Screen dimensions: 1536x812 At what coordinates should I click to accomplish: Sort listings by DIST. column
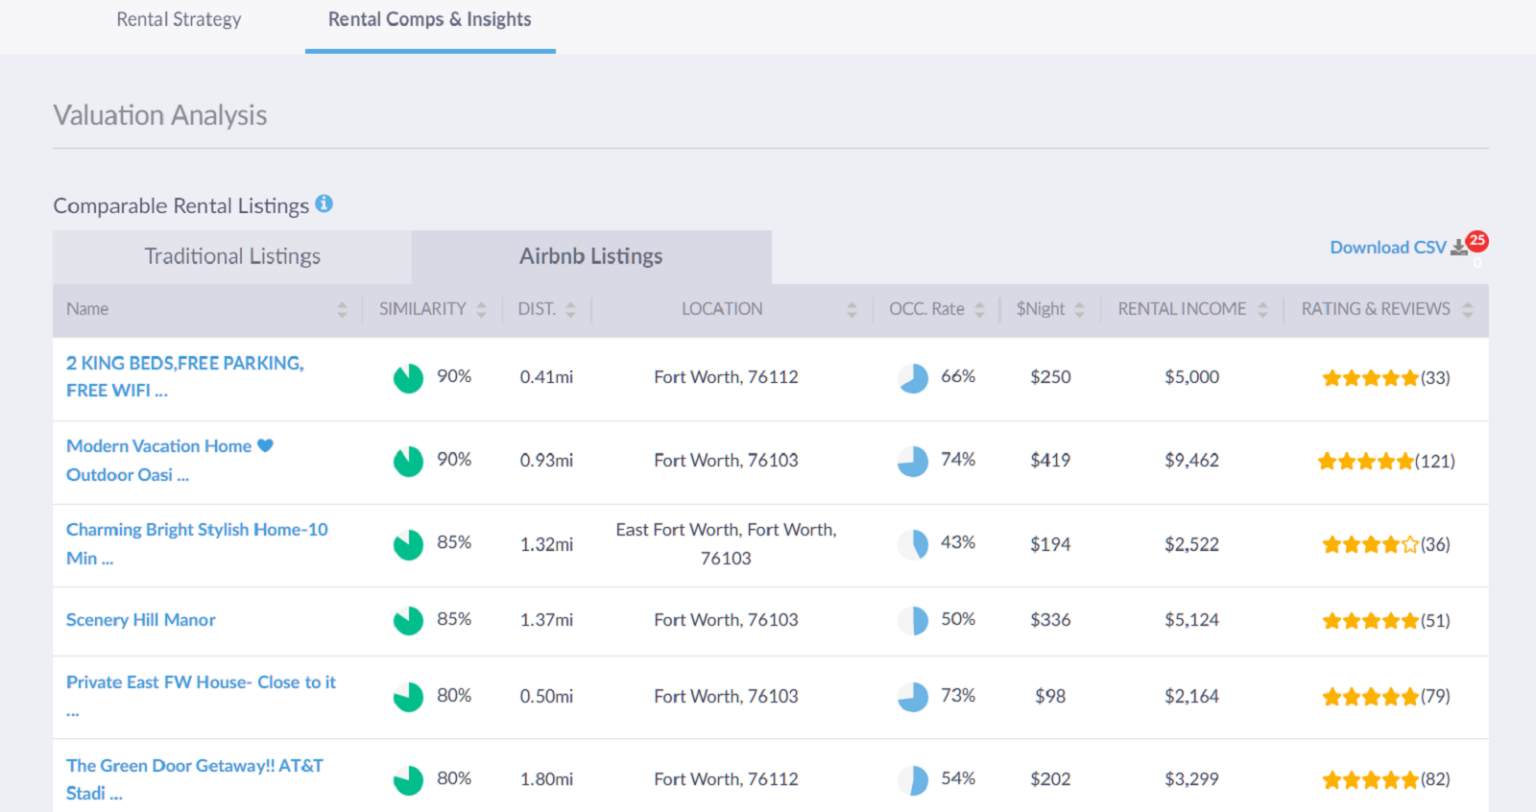tap(546, 310)
